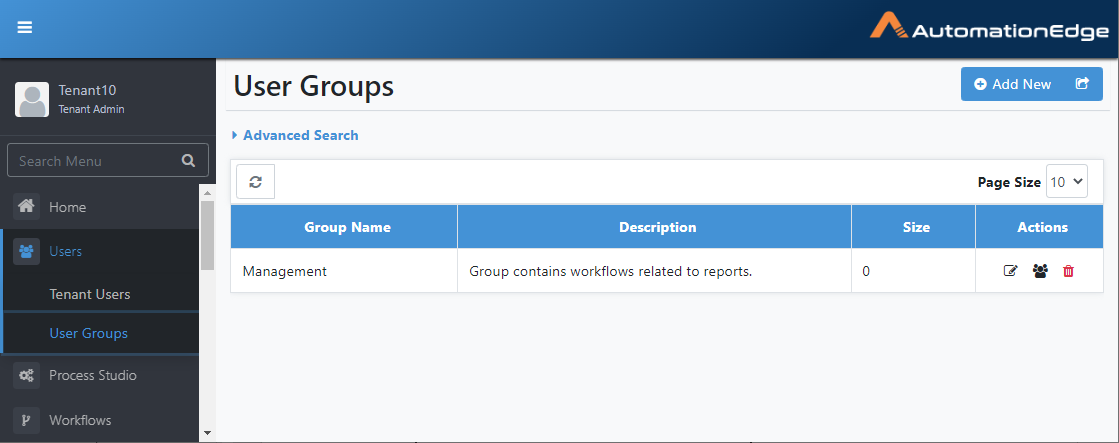This screenshot has width=1119, height=443.
Task: Open Management group members icon
Action: click(1040, 271)
